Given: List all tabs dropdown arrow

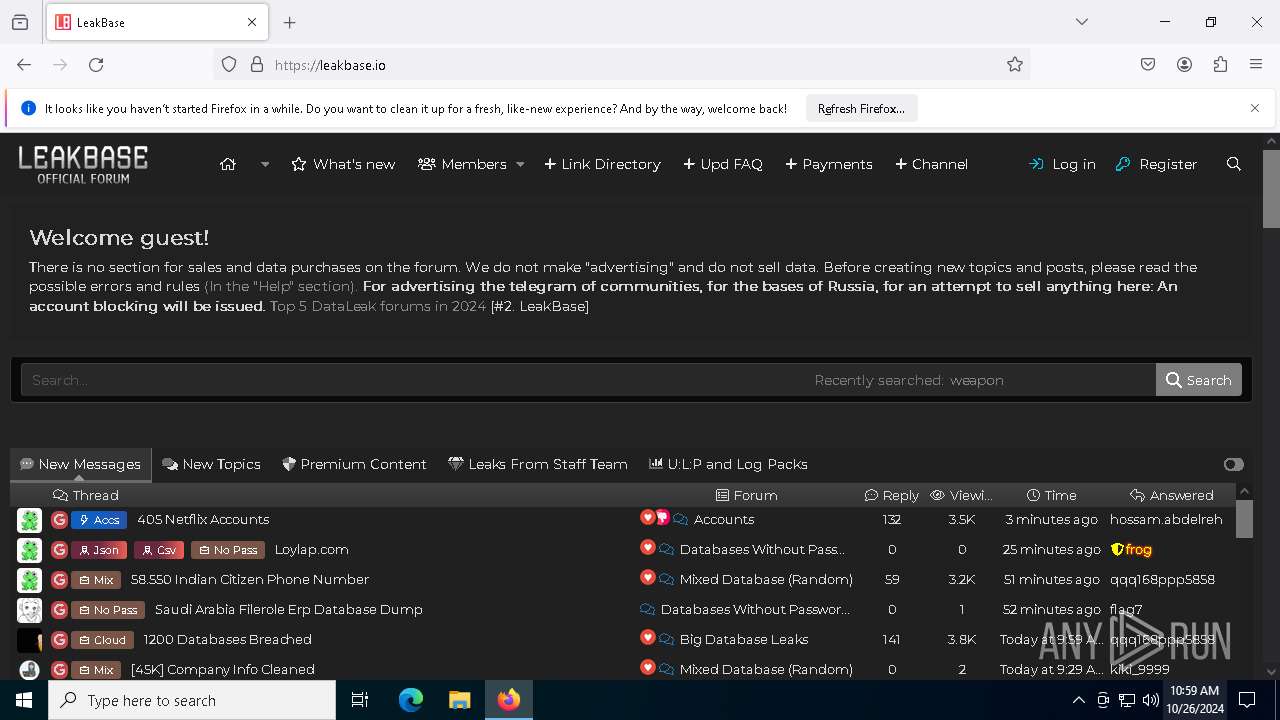Looking at the screenshot, I should pyautogui.click(x=1082, y=22).
